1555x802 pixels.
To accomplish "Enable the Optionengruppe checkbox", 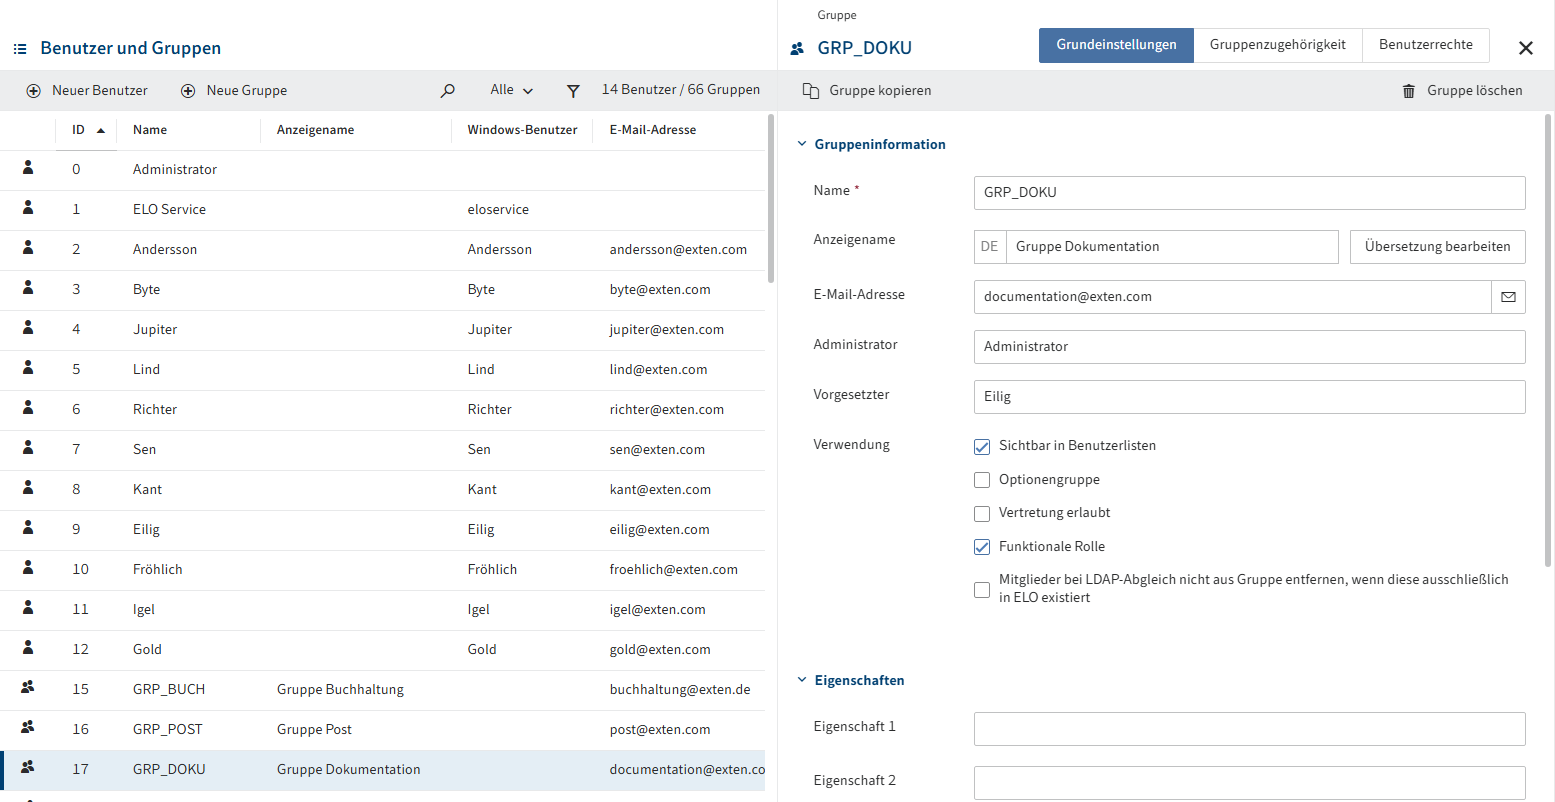I will [982, 480].
